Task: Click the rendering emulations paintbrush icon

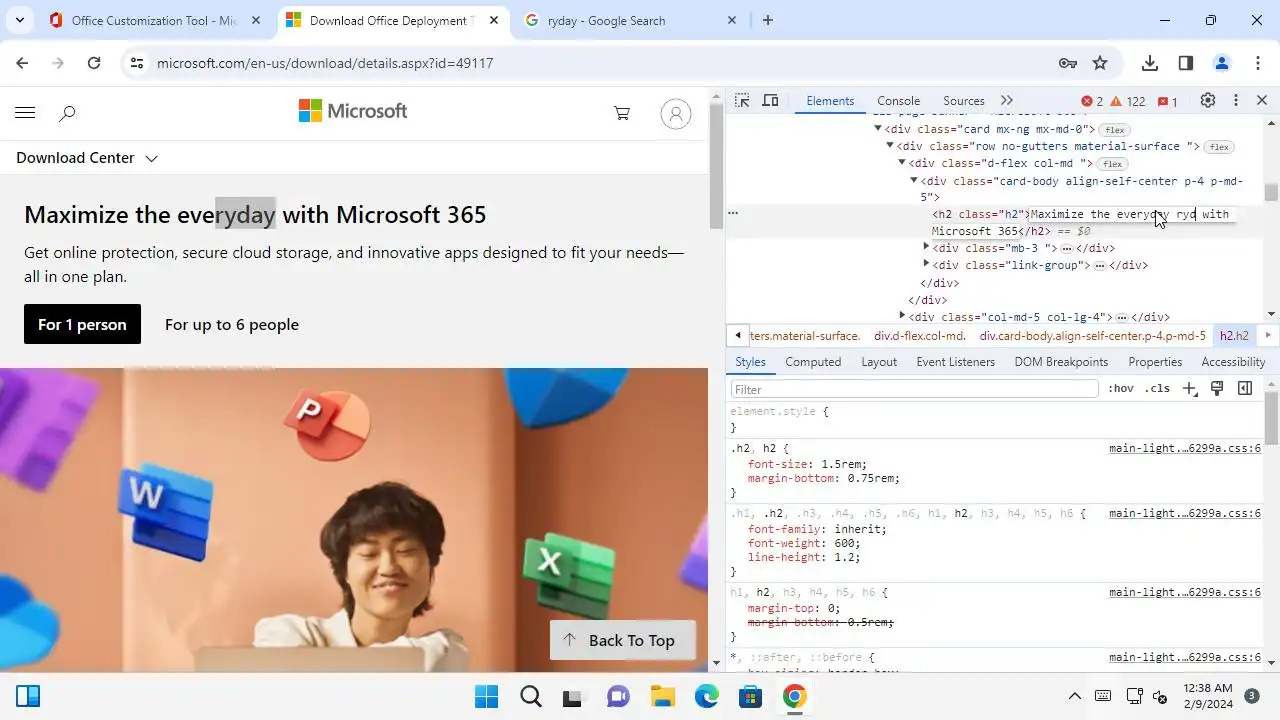Action: 1217,389
